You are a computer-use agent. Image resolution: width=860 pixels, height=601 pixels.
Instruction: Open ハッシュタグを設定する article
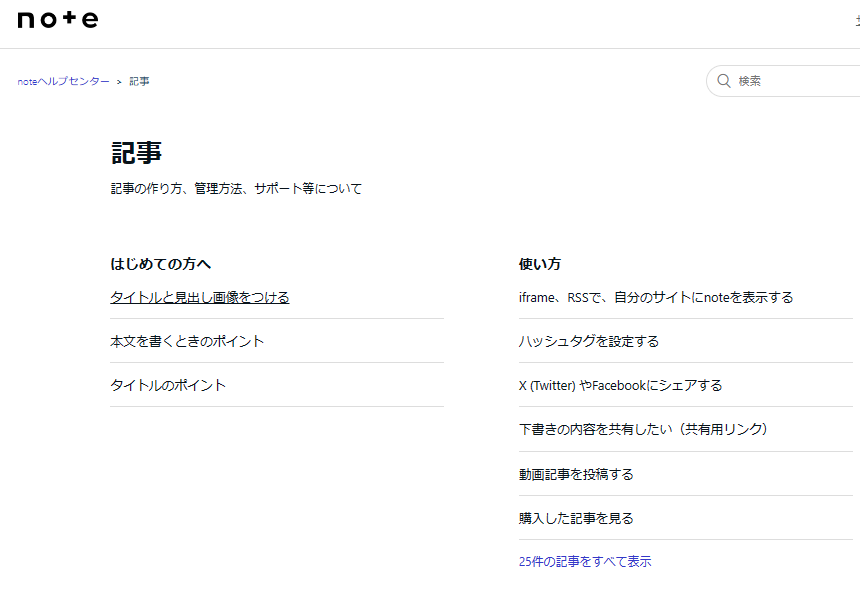589,341
